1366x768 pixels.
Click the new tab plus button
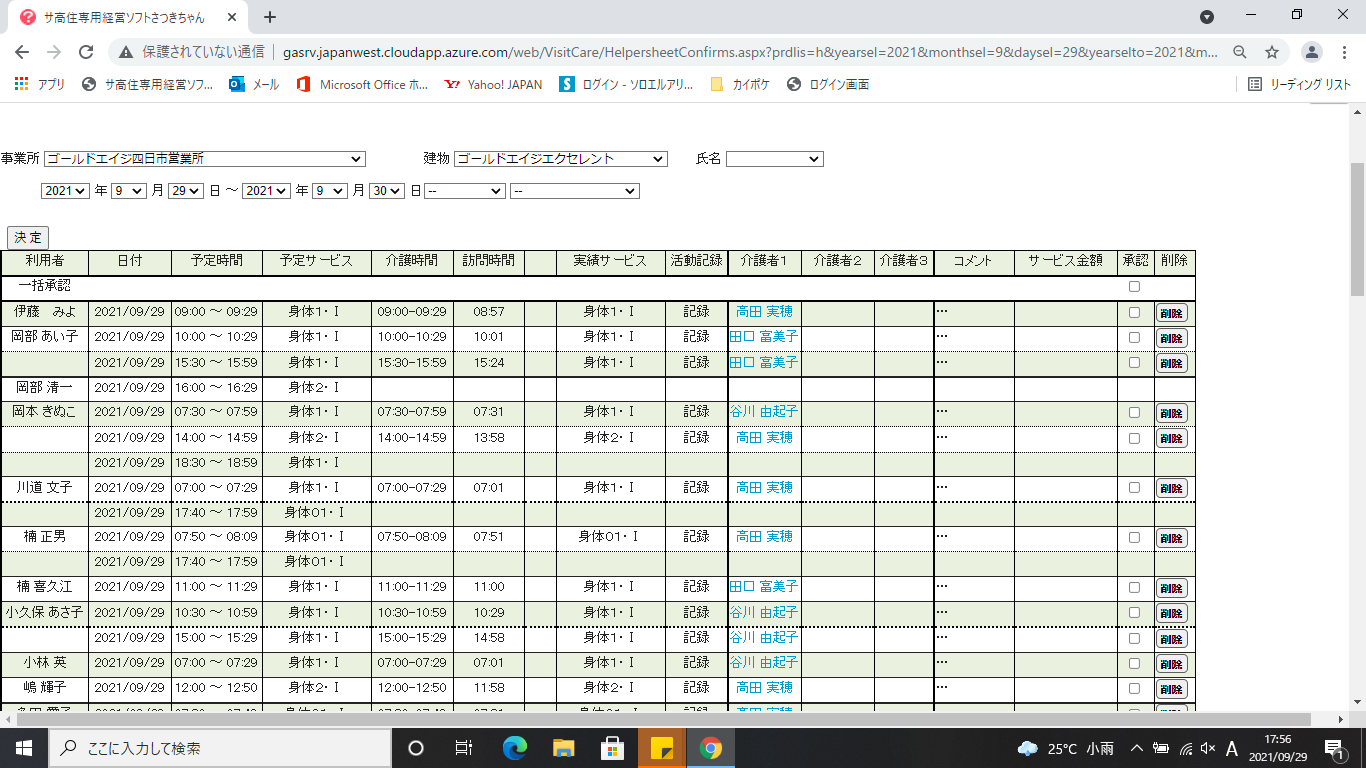point(270,17)
